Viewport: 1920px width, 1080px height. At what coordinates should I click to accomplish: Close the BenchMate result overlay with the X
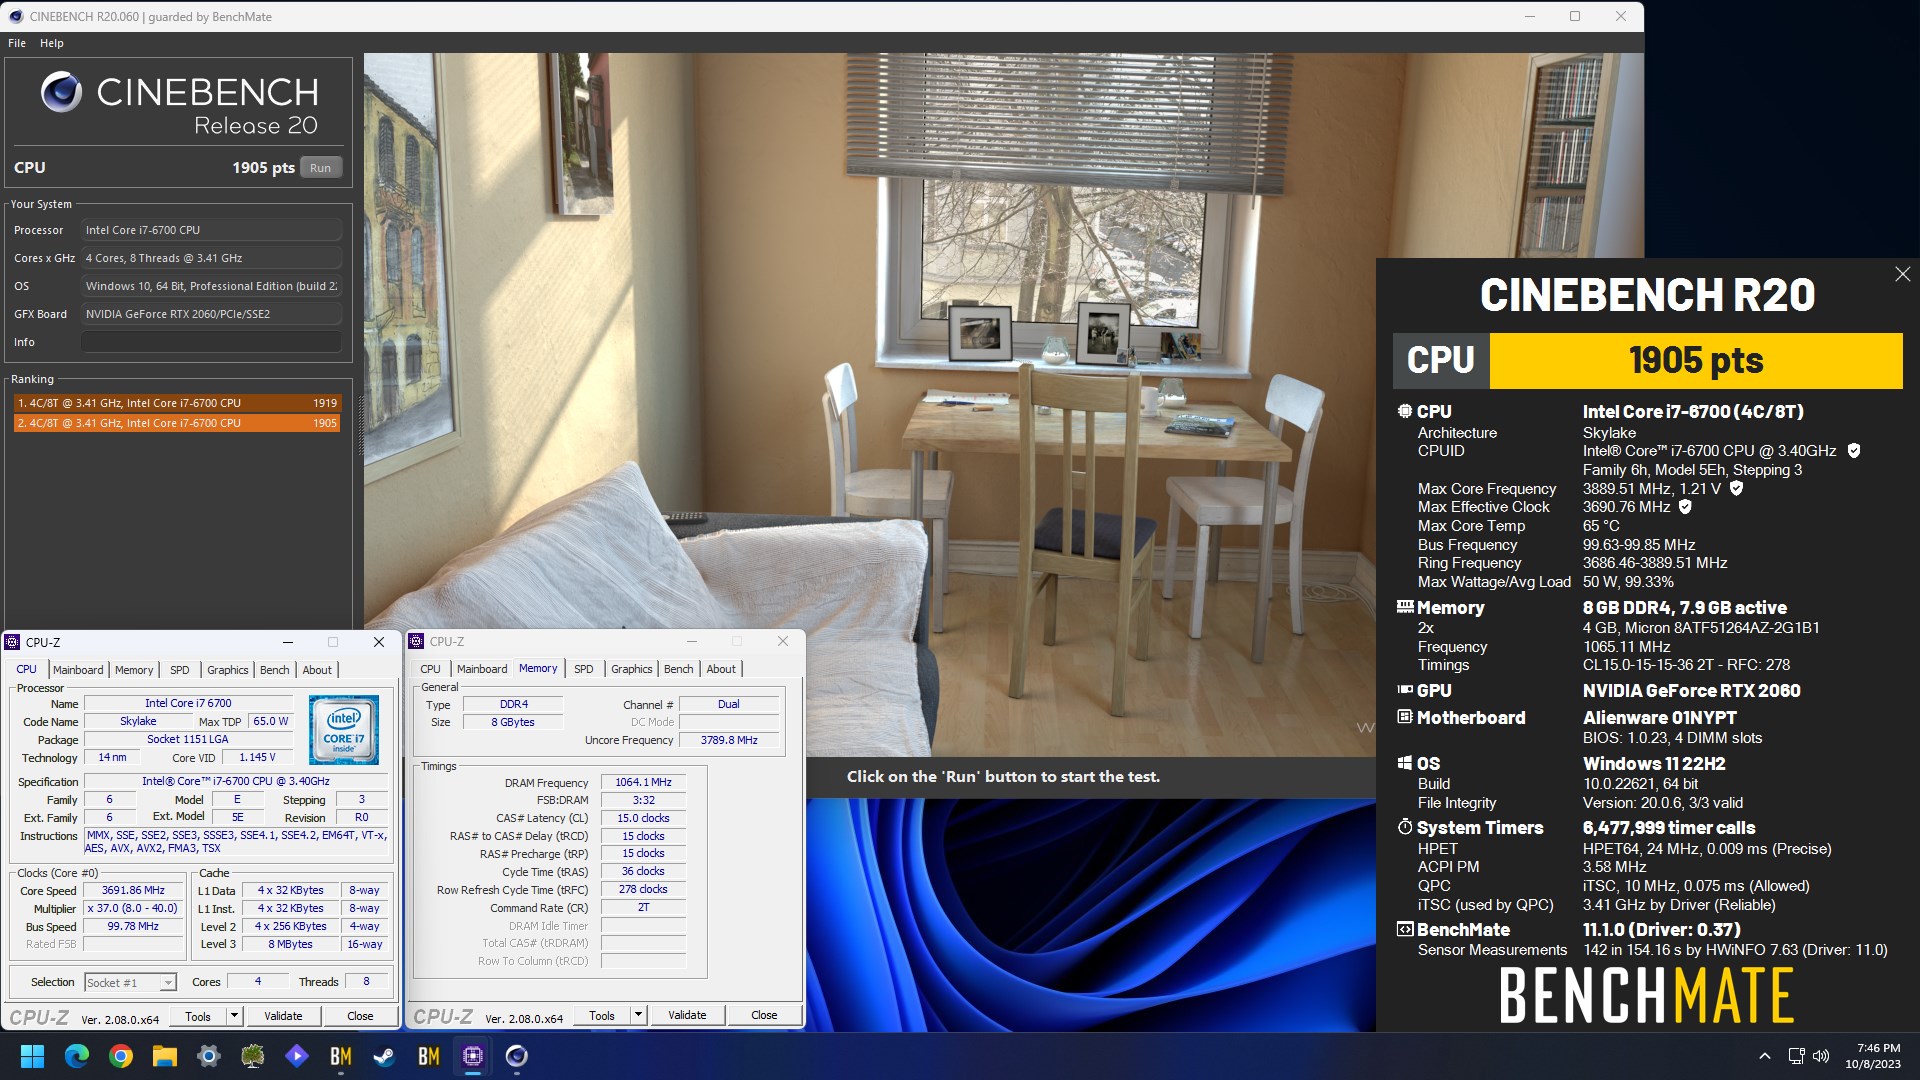[x=1902, y=274]
